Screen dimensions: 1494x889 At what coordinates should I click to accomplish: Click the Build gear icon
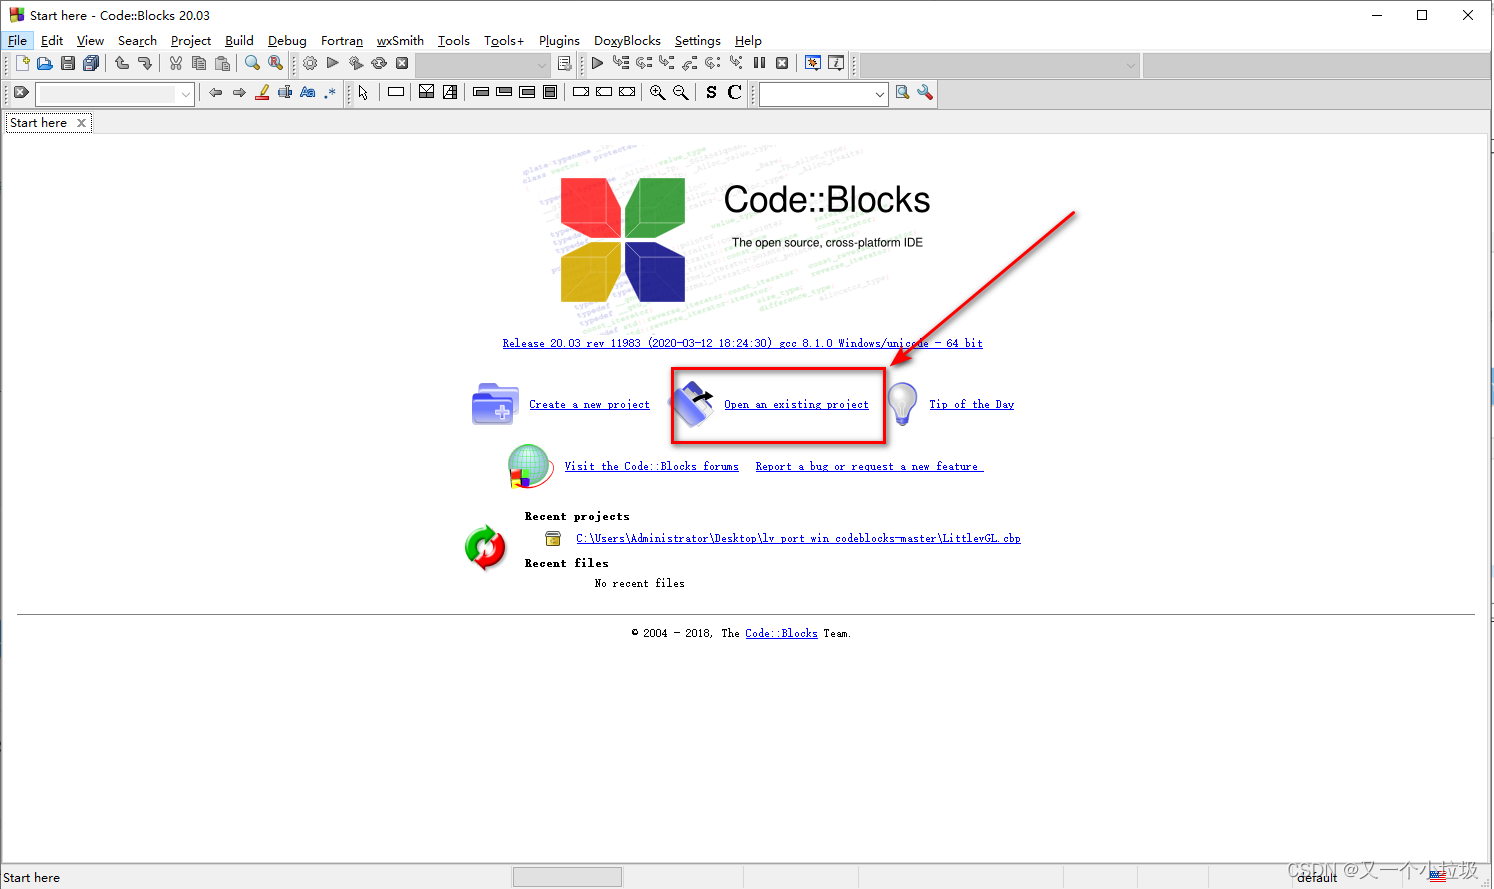(310, 63)
